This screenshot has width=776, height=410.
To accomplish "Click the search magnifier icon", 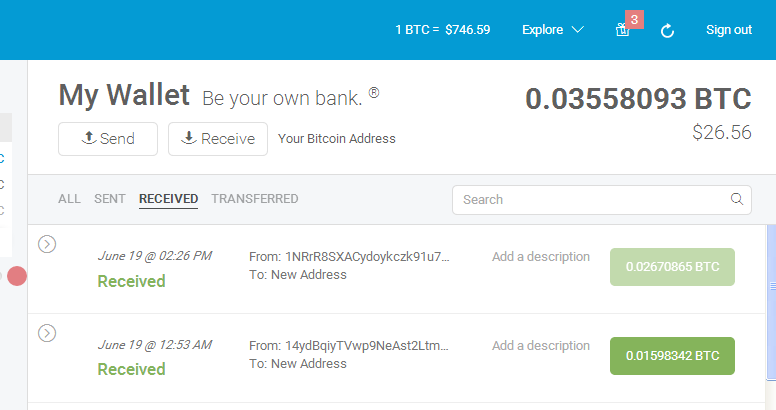I will pyautogui.click(x=737, y=199).
